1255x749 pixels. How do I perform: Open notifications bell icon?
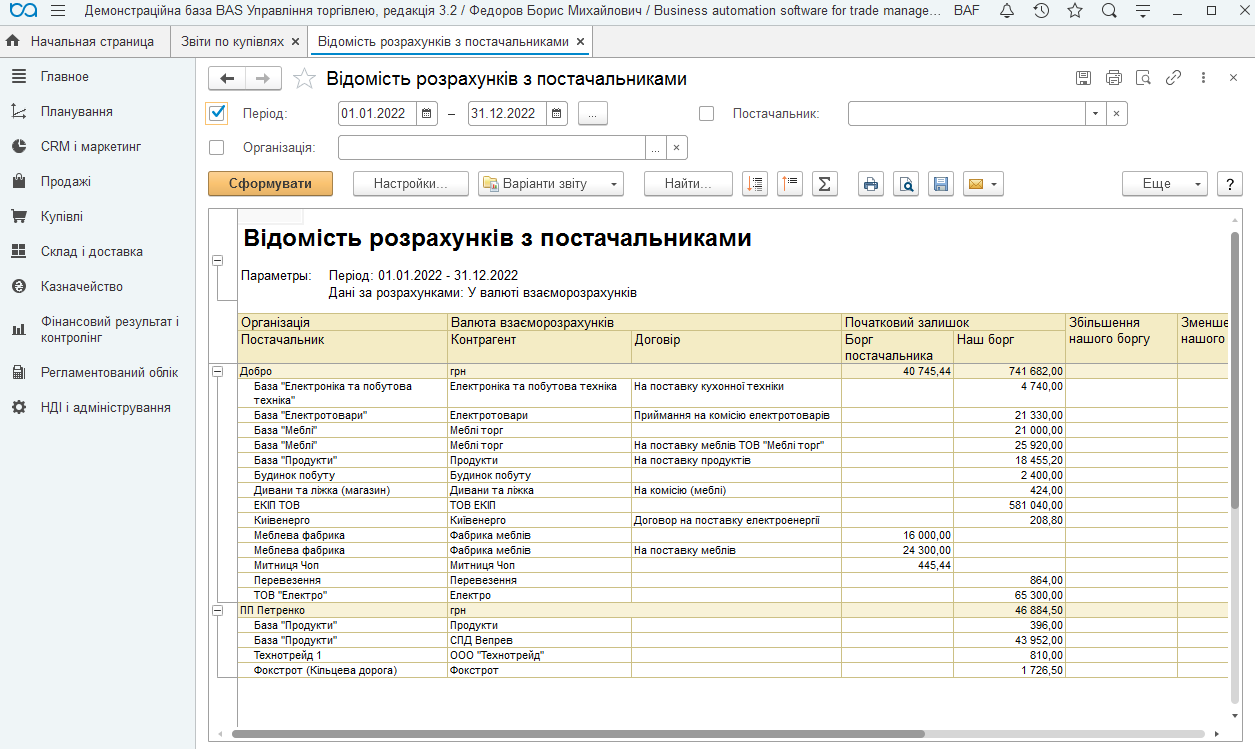(1007, 11)
